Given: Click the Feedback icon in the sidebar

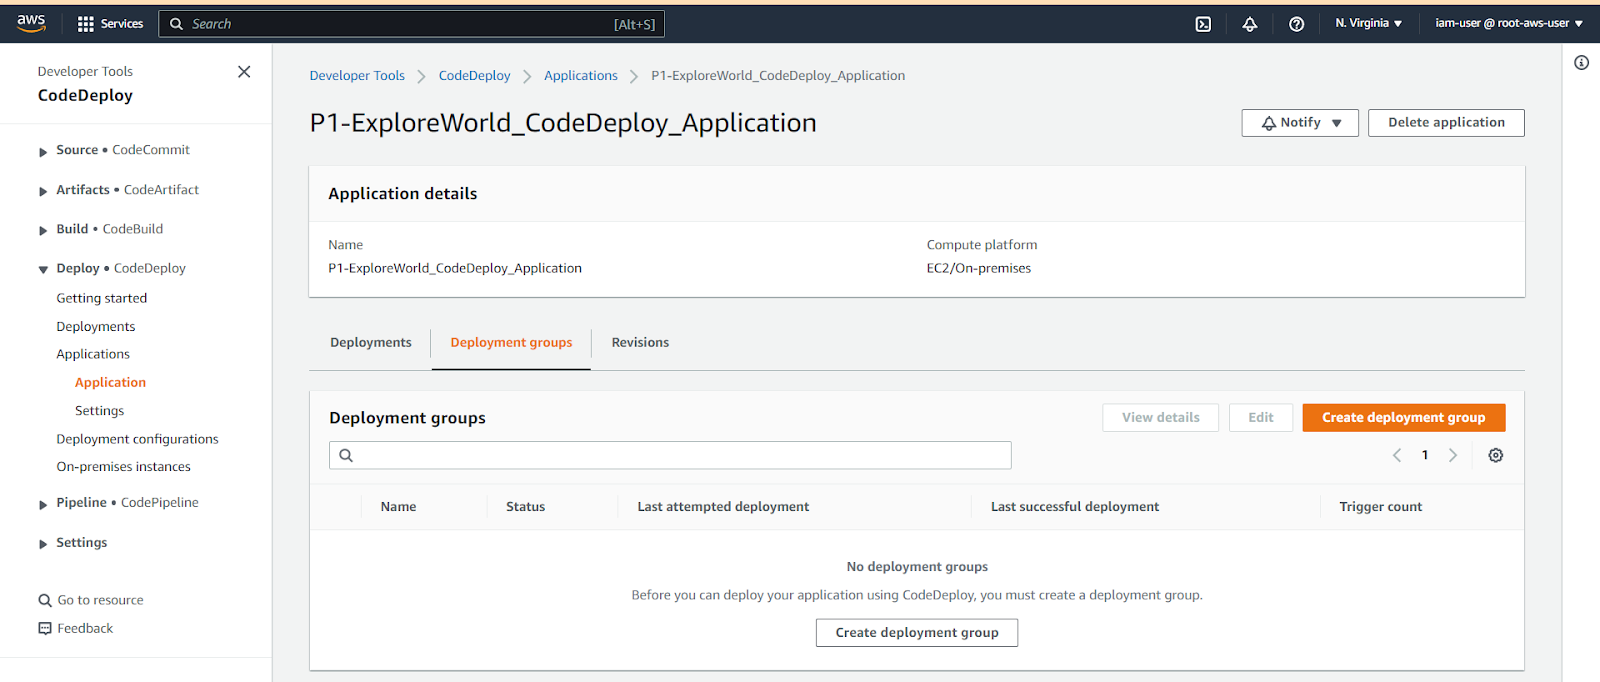Looking at the screenshot, I should [45, 628].
